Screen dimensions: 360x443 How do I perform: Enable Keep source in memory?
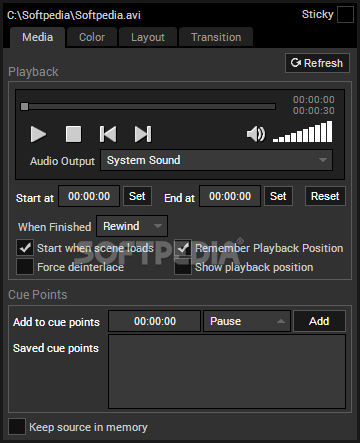tap(17, 427)
